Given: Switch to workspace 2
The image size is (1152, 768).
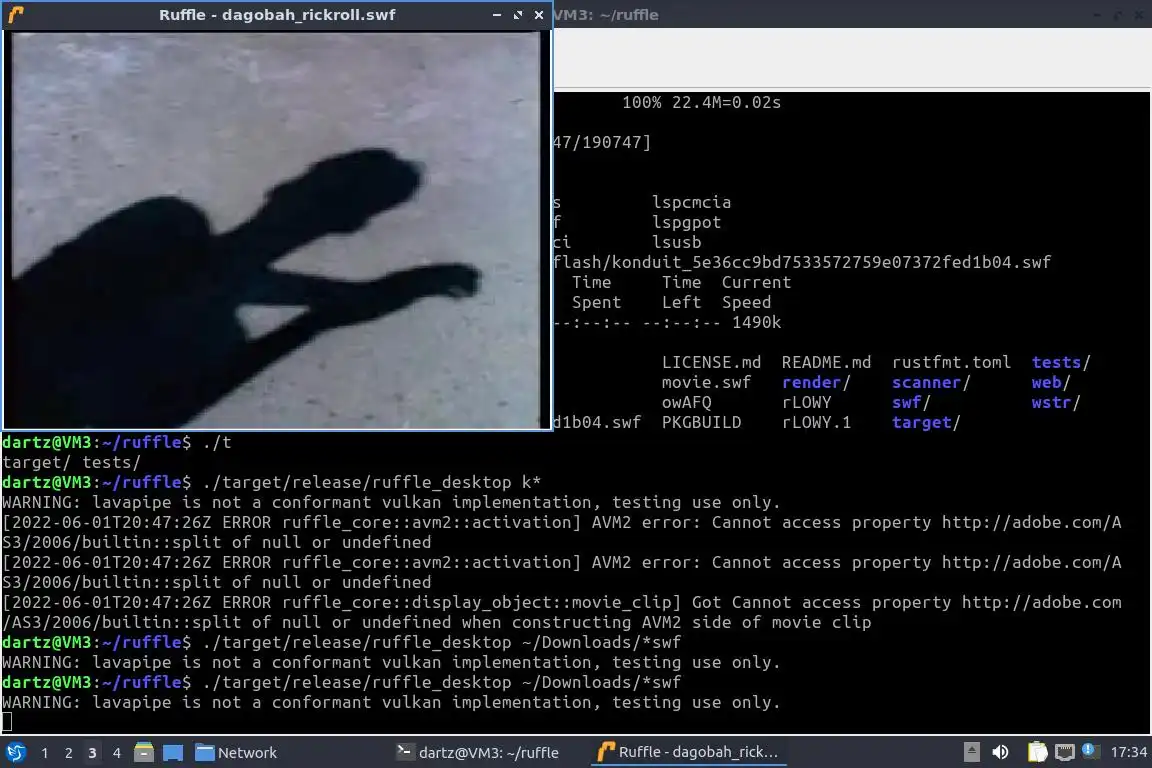Looking at the screenshot, I should [x=68, y=753].
